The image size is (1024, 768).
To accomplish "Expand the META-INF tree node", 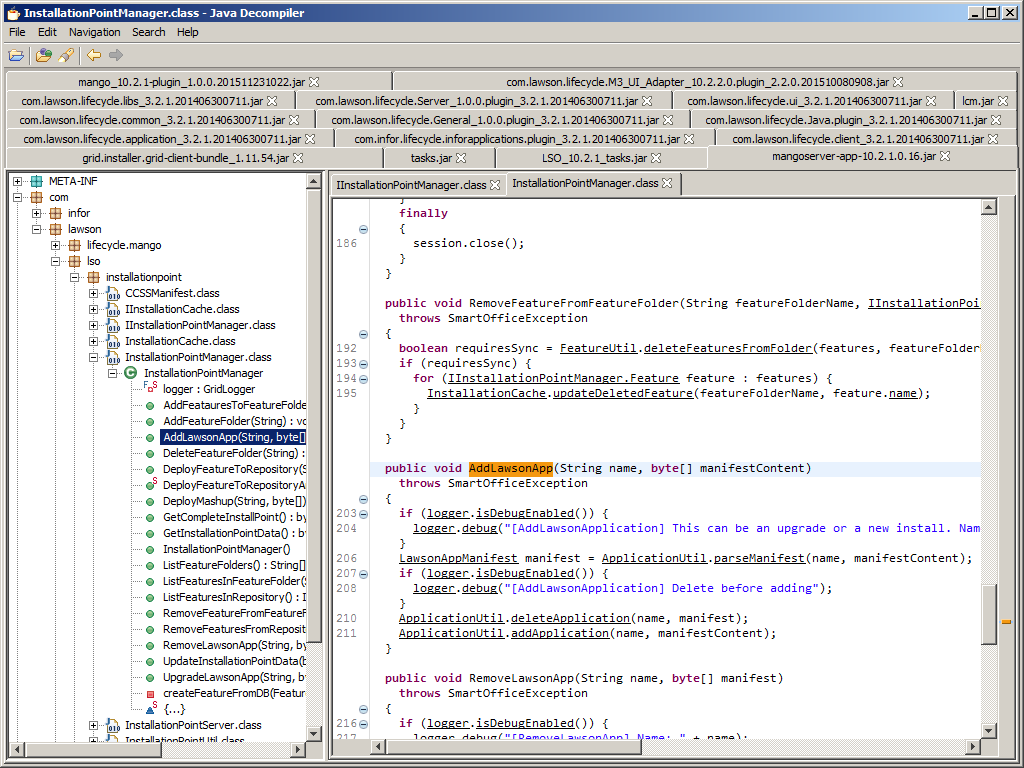I will click(x=19, y=181).
